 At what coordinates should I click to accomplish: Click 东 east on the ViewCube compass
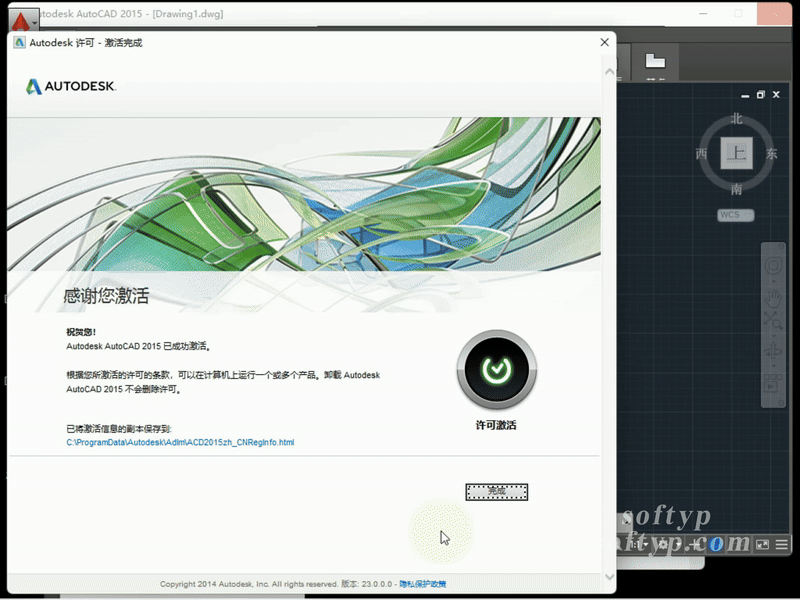(771, 153)
